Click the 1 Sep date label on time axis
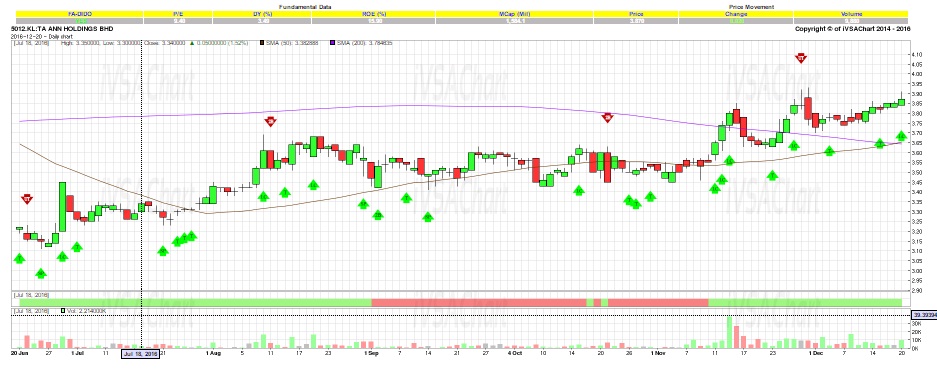The width and height of the screenshot is (937, 369). tap(372, 353)
